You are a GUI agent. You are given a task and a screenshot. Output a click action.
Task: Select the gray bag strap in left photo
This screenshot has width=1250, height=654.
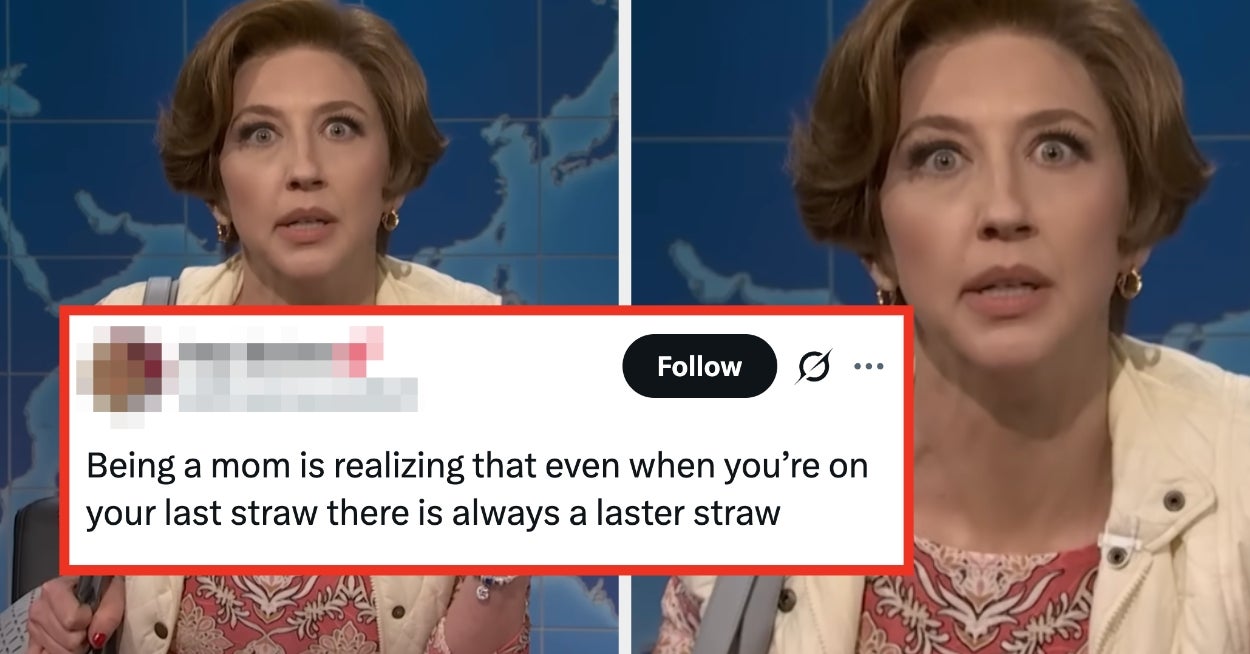(158, 291)
